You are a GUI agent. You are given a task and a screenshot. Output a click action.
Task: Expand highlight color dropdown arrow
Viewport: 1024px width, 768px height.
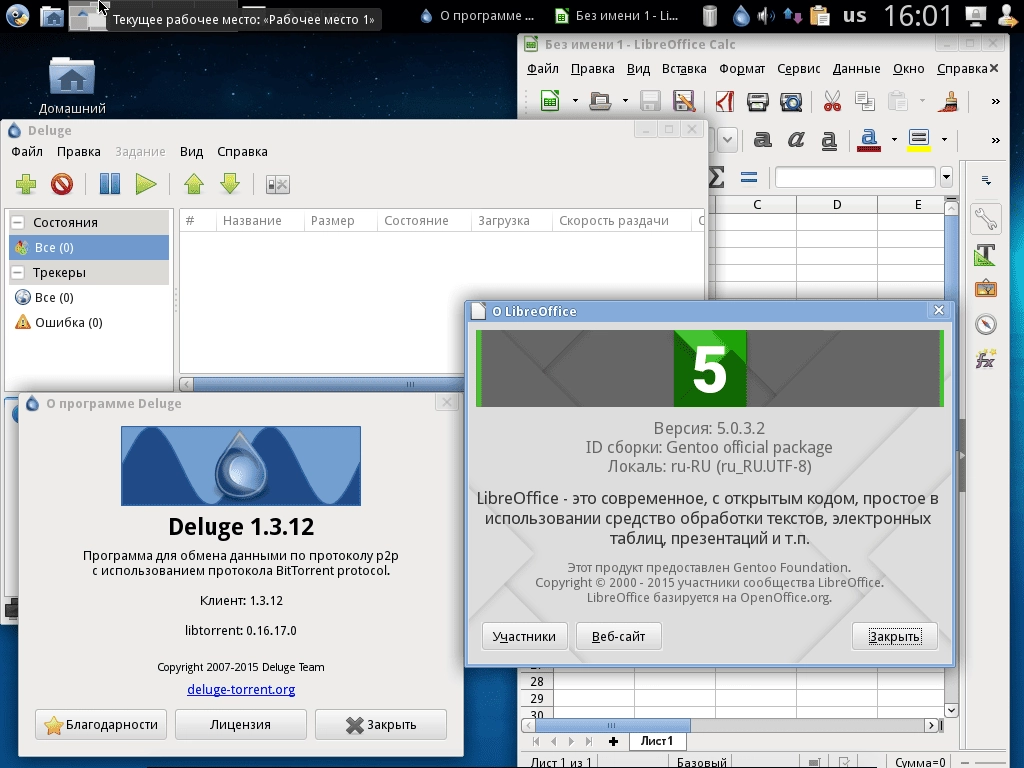[x=944, y=140]
